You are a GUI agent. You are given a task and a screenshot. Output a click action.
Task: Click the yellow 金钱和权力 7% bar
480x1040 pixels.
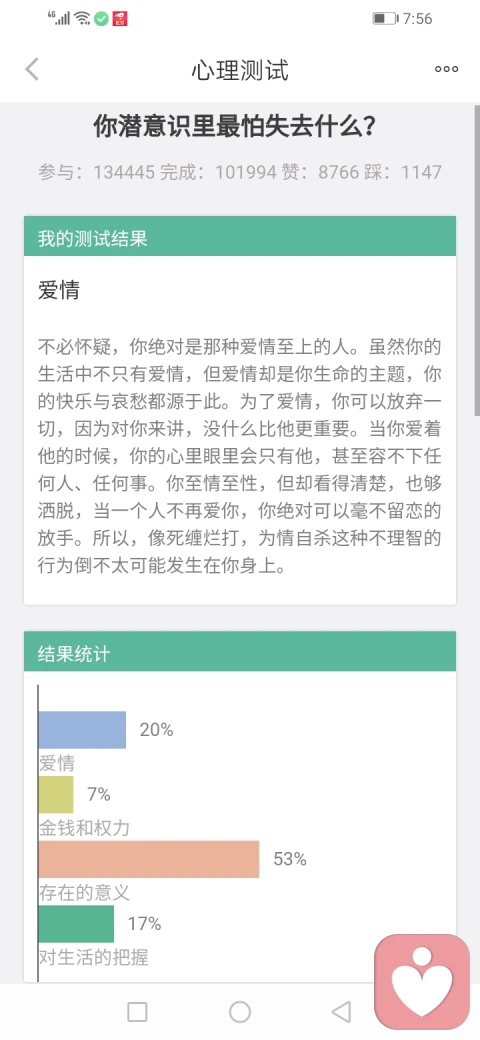[56, 795]
